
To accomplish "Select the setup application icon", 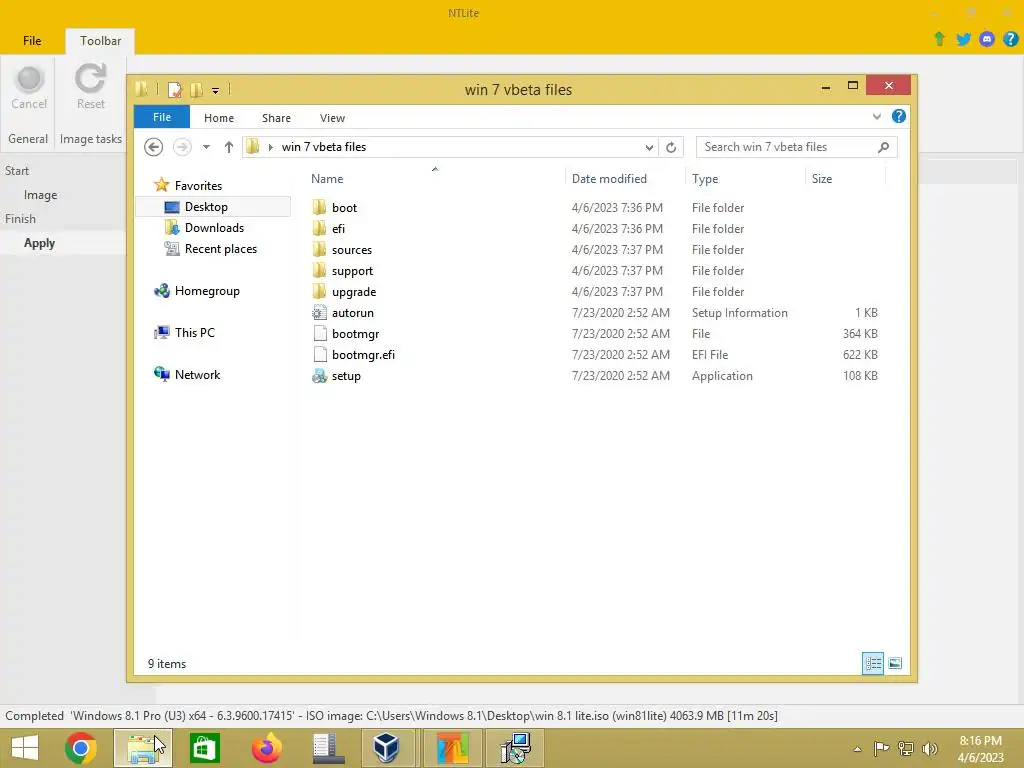I will coord(319,376).
